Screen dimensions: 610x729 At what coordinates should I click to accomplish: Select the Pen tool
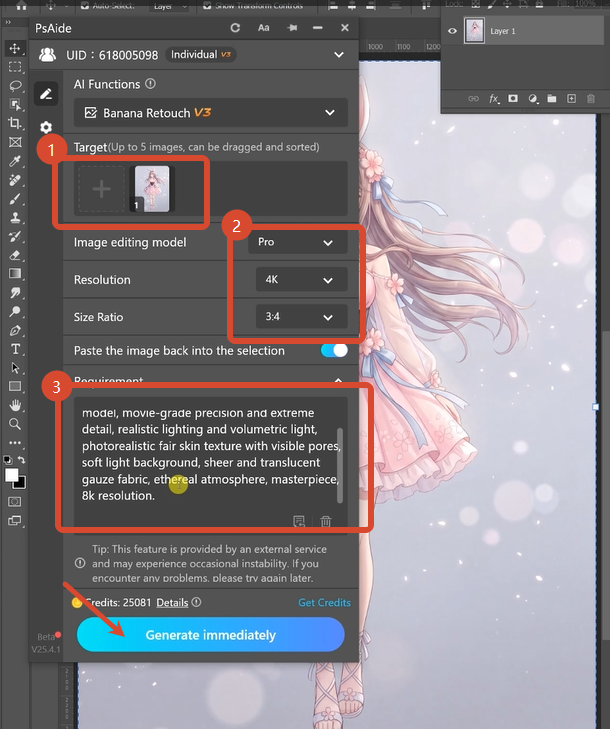point(15,330)
